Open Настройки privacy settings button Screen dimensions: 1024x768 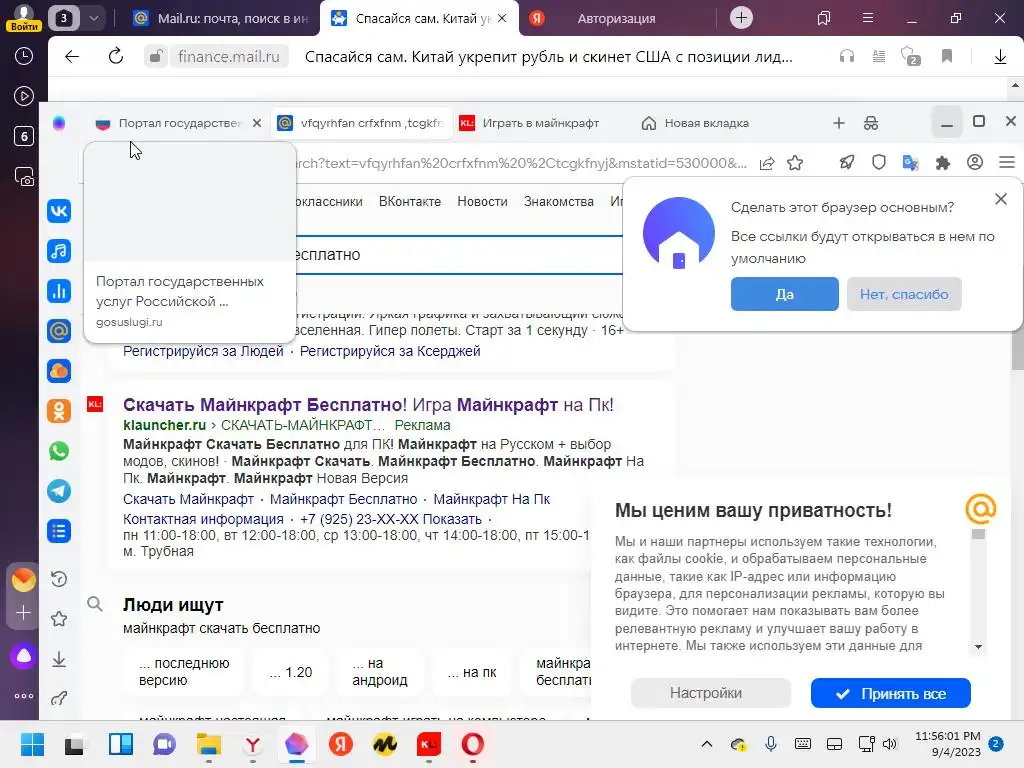point(710,693)
